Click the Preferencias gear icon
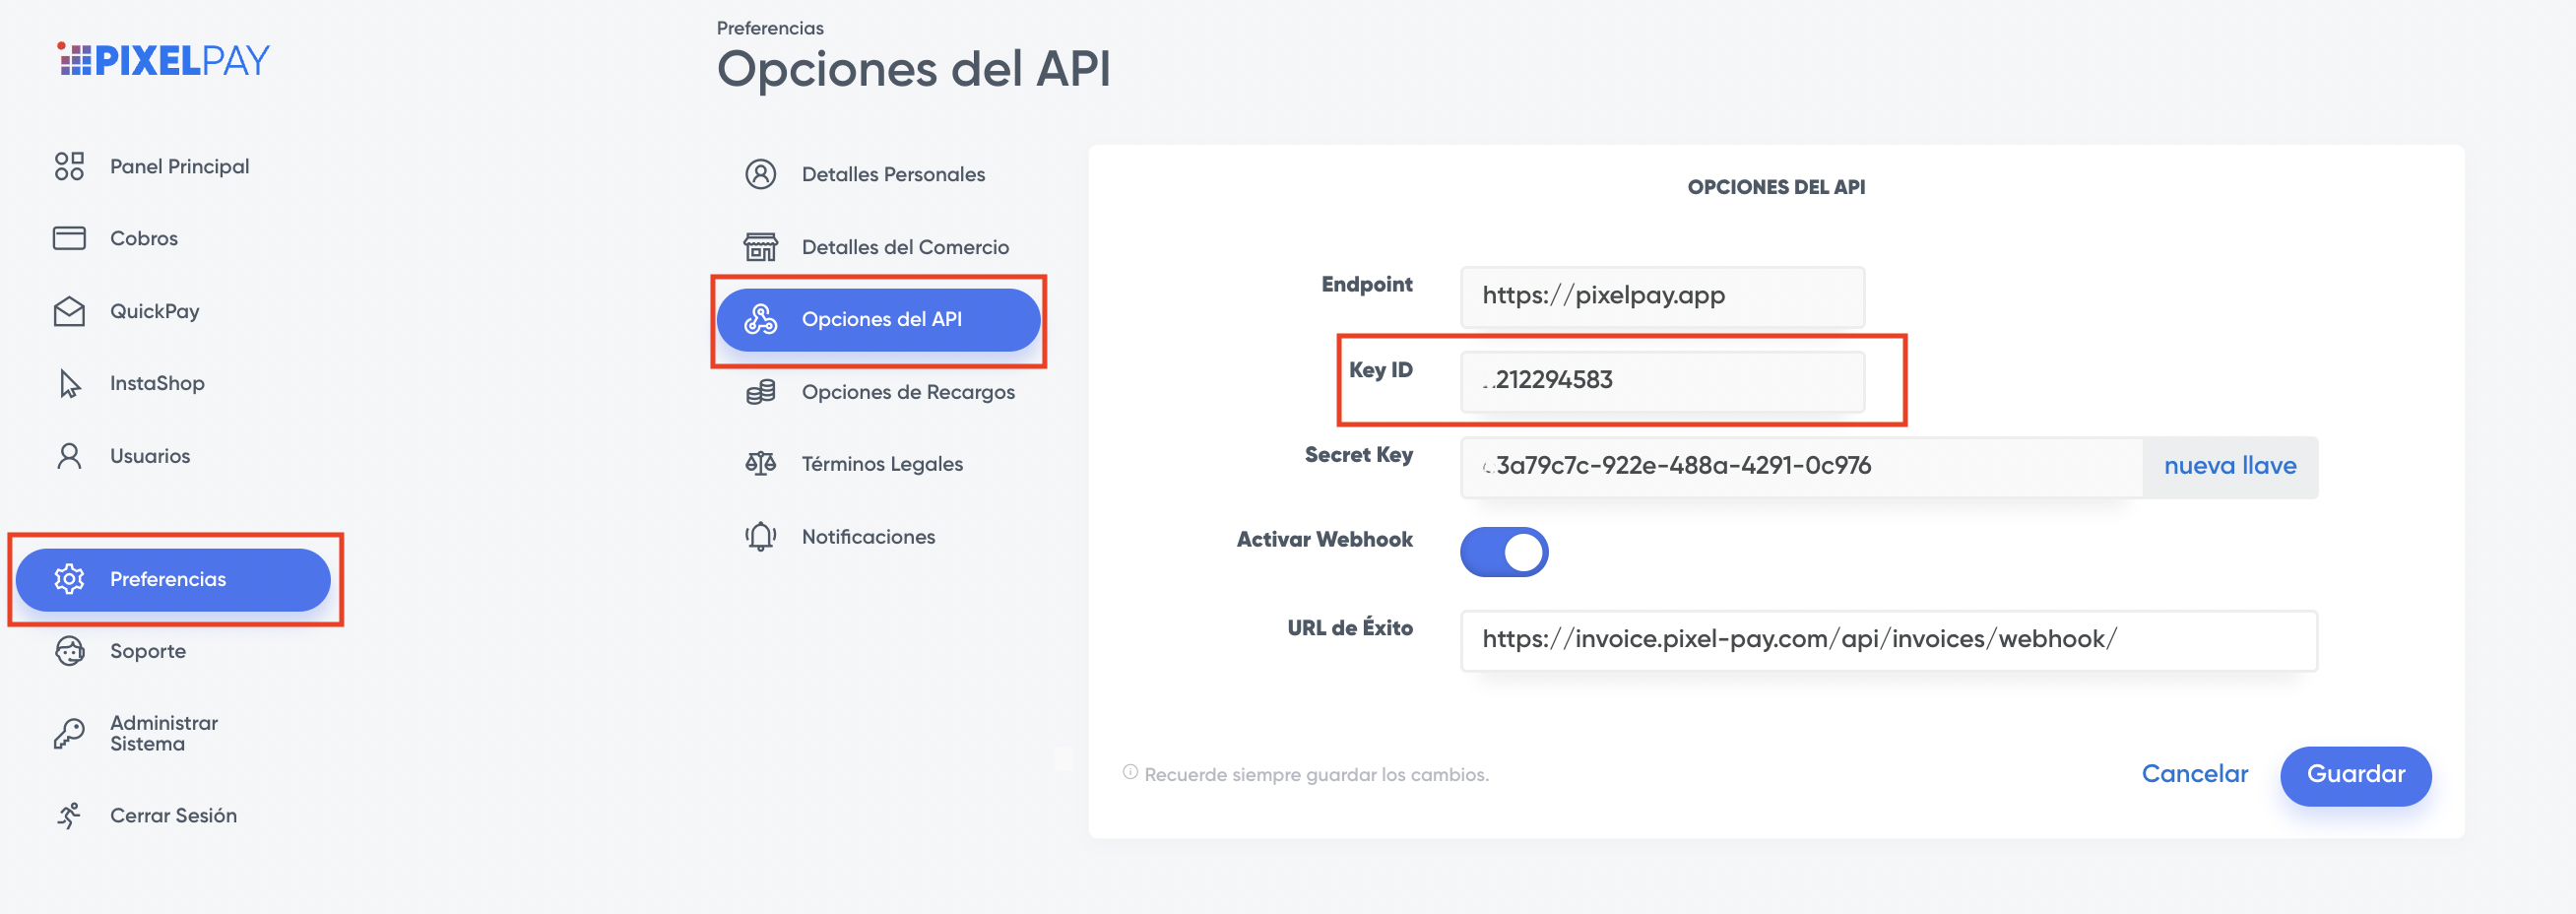This screenshot has width=2576, height=914. (x=69, y=579)
